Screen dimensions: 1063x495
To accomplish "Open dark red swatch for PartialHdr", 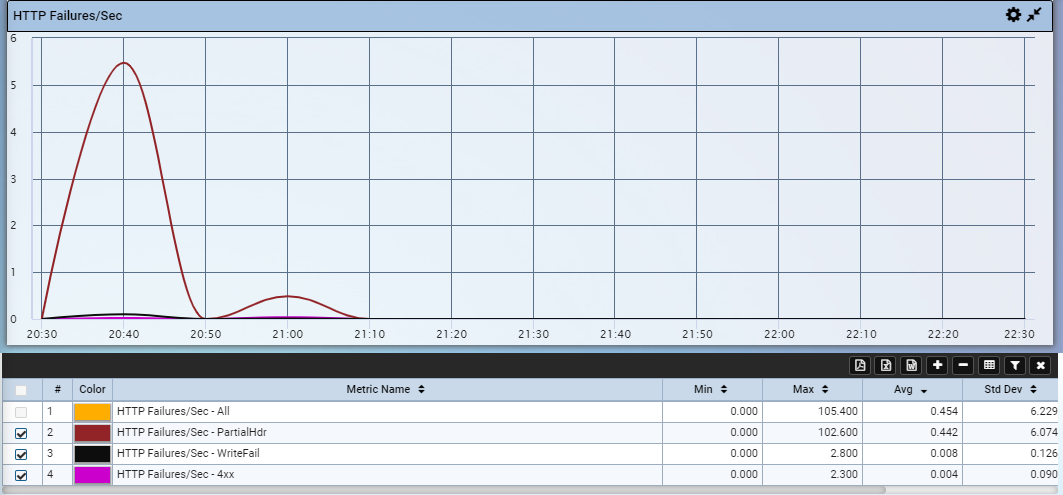I will point(92,433).
